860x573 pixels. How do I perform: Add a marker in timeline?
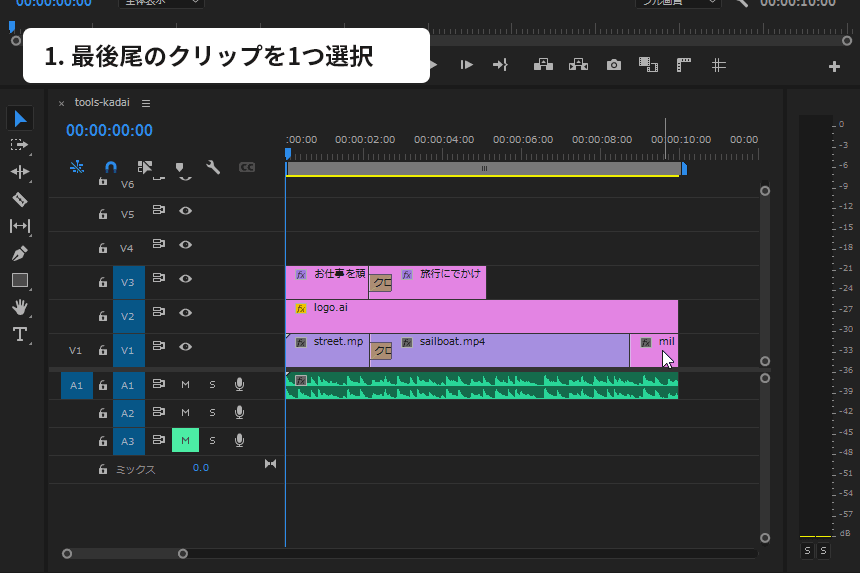coord(179,167)
